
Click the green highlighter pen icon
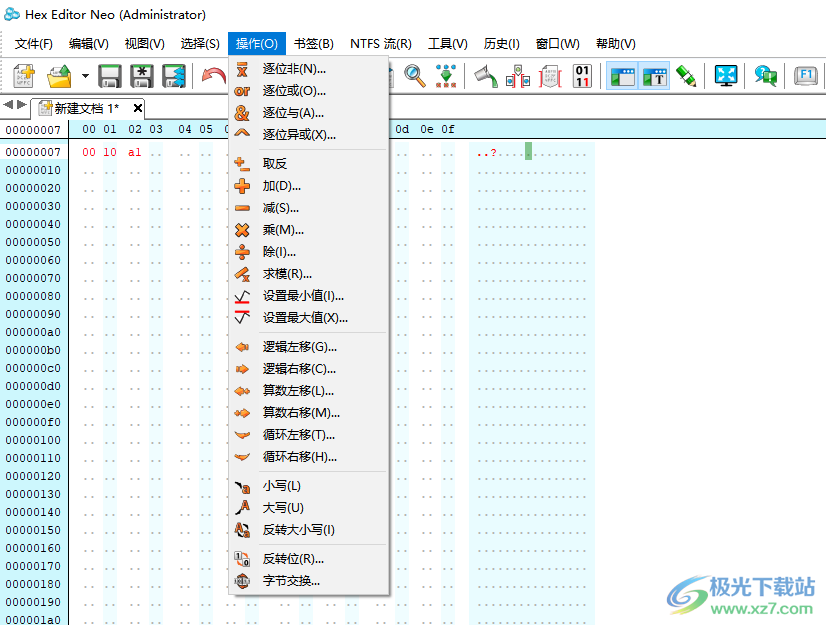[x=686, y=76]
